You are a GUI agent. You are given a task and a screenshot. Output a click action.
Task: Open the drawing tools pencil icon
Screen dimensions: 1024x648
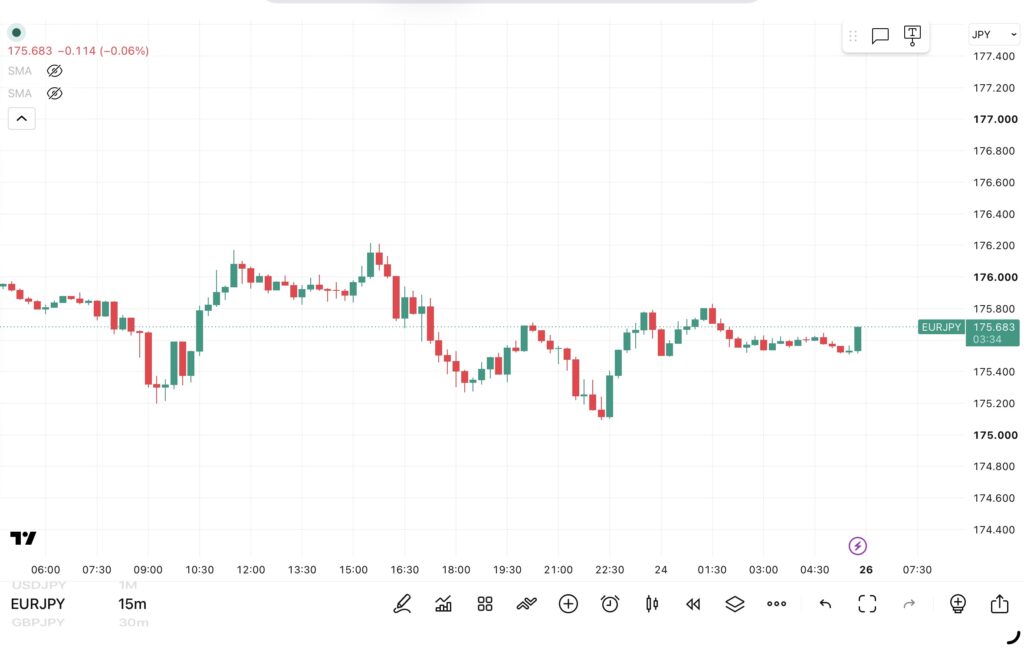402,604
